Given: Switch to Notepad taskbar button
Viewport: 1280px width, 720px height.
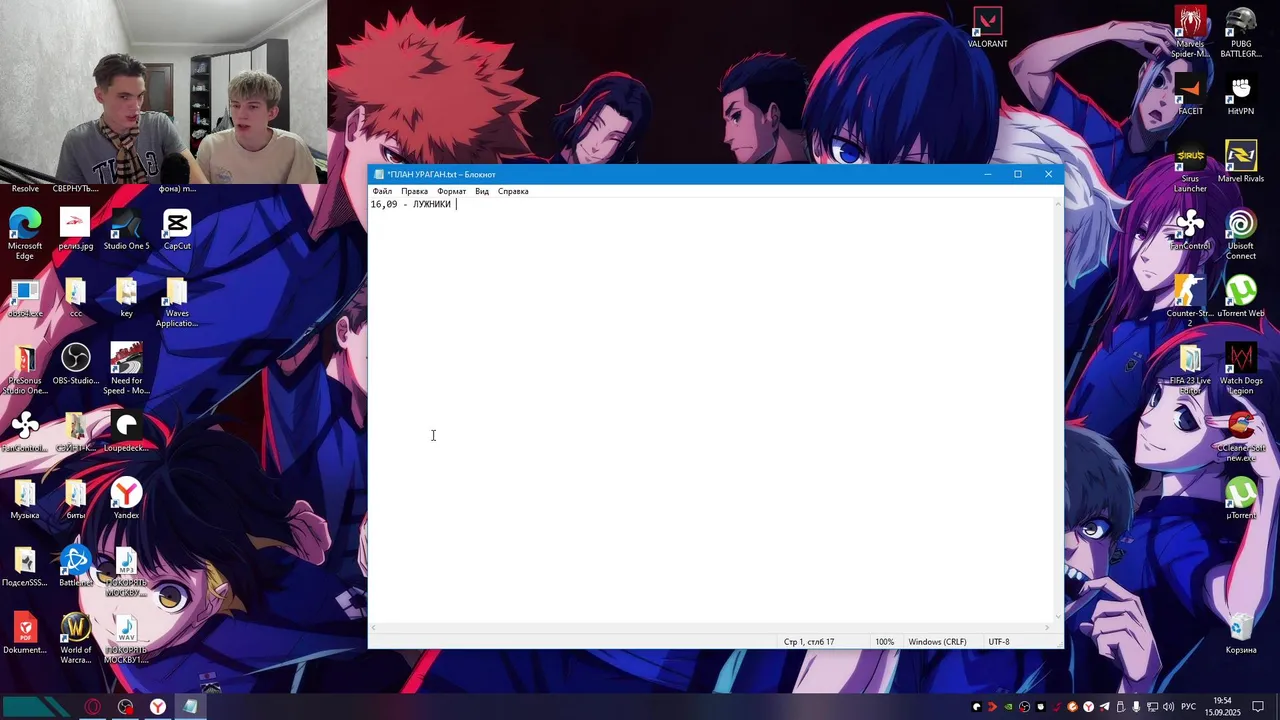Looking at the screenshot, I should (190, 707).
